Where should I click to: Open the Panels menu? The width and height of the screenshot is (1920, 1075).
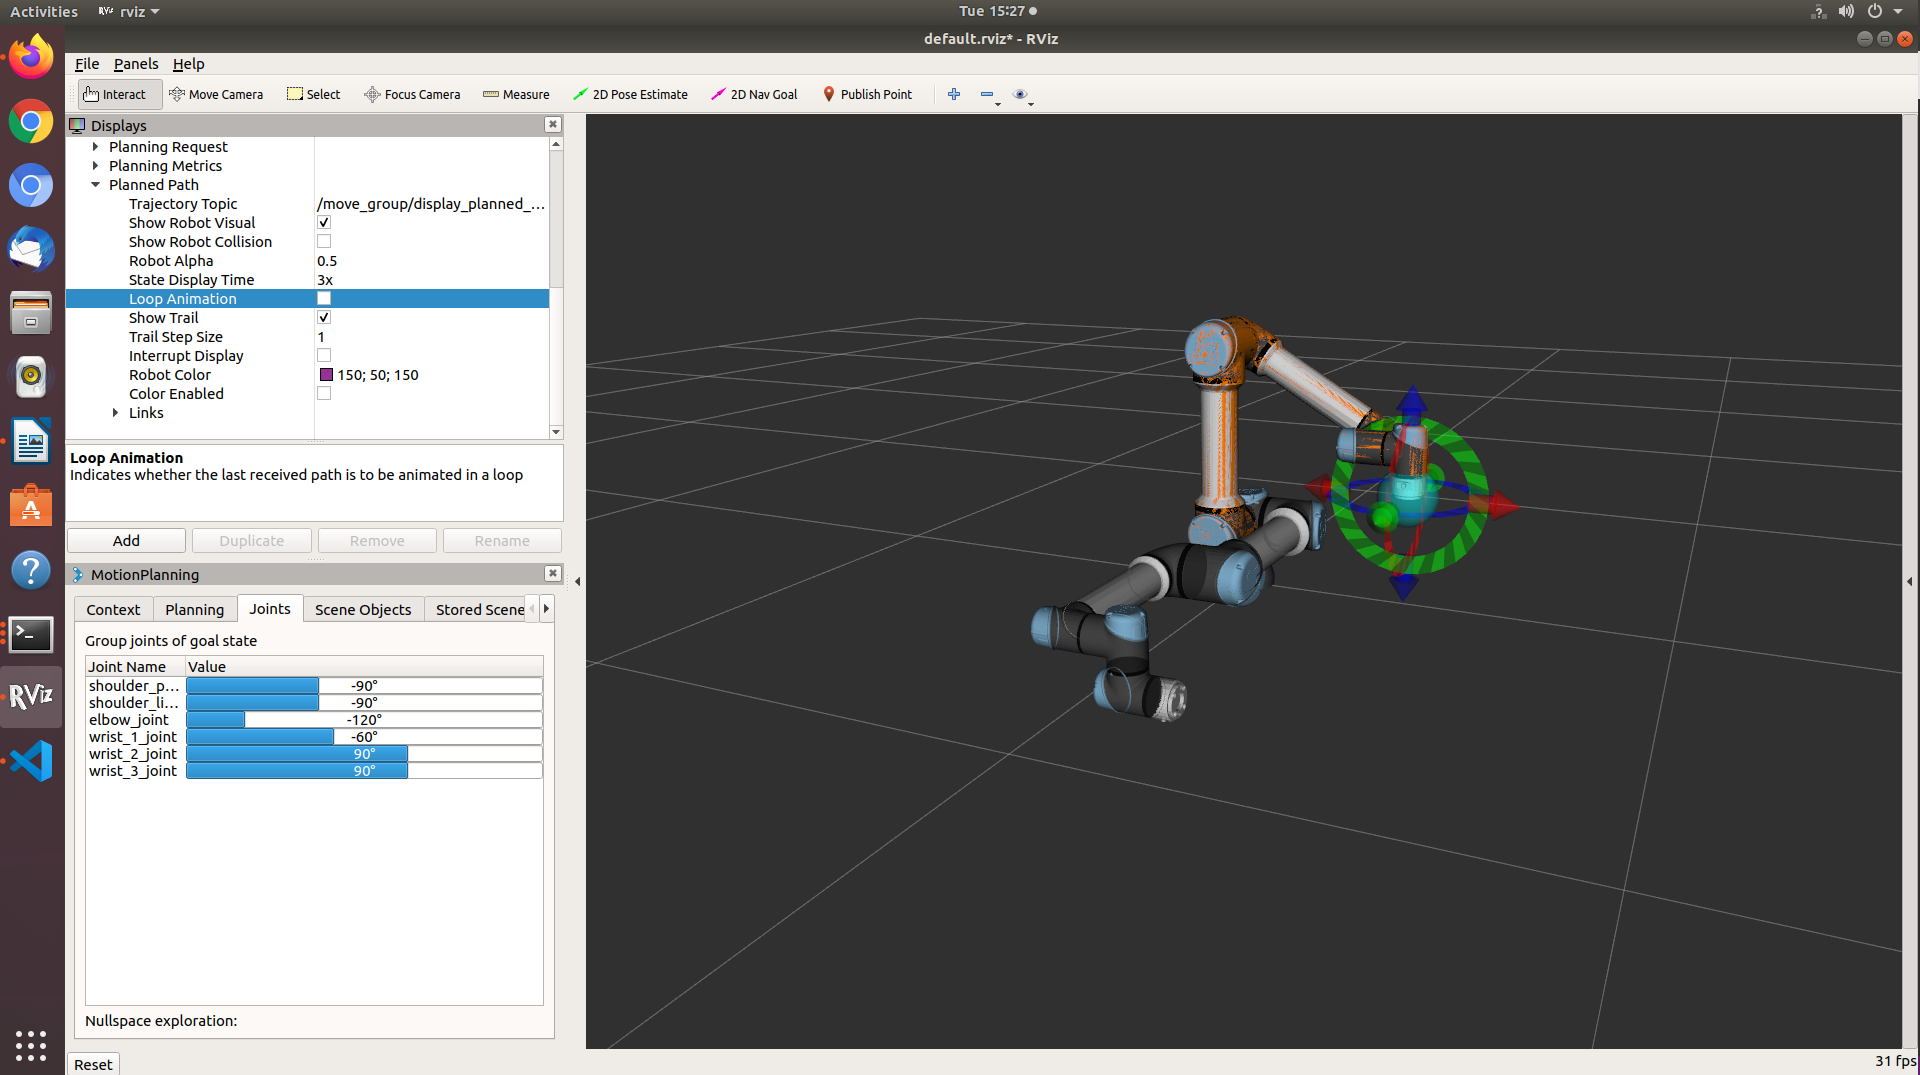tap(136, 63)
